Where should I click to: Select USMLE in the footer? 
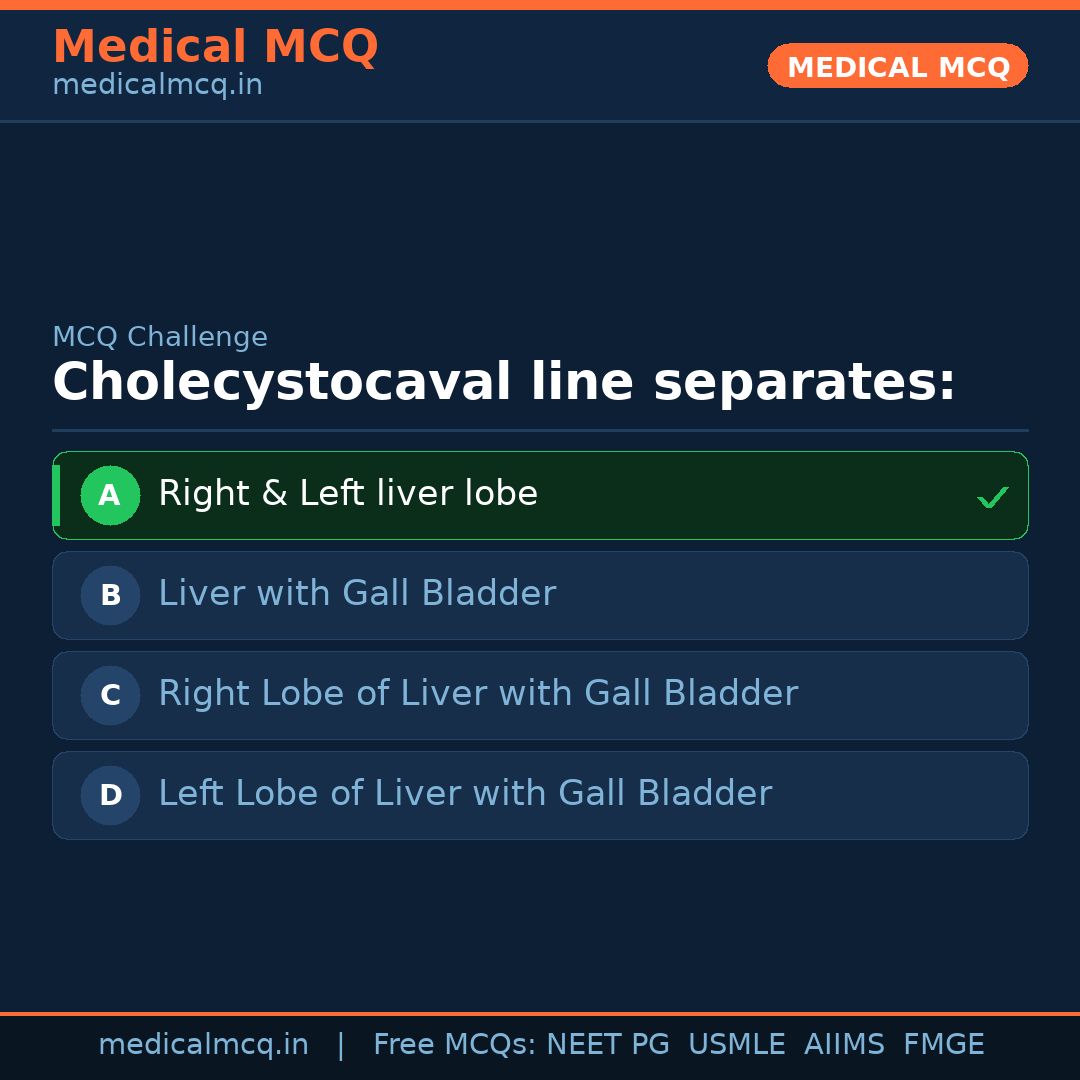(737, 1045)
